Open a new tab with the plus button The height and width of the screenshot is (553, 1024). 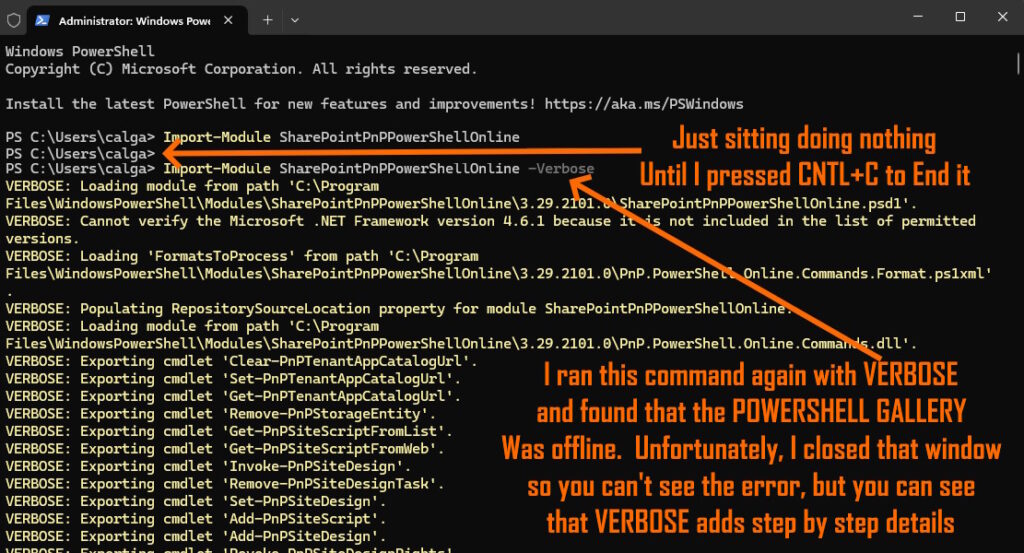click(268, 20)
